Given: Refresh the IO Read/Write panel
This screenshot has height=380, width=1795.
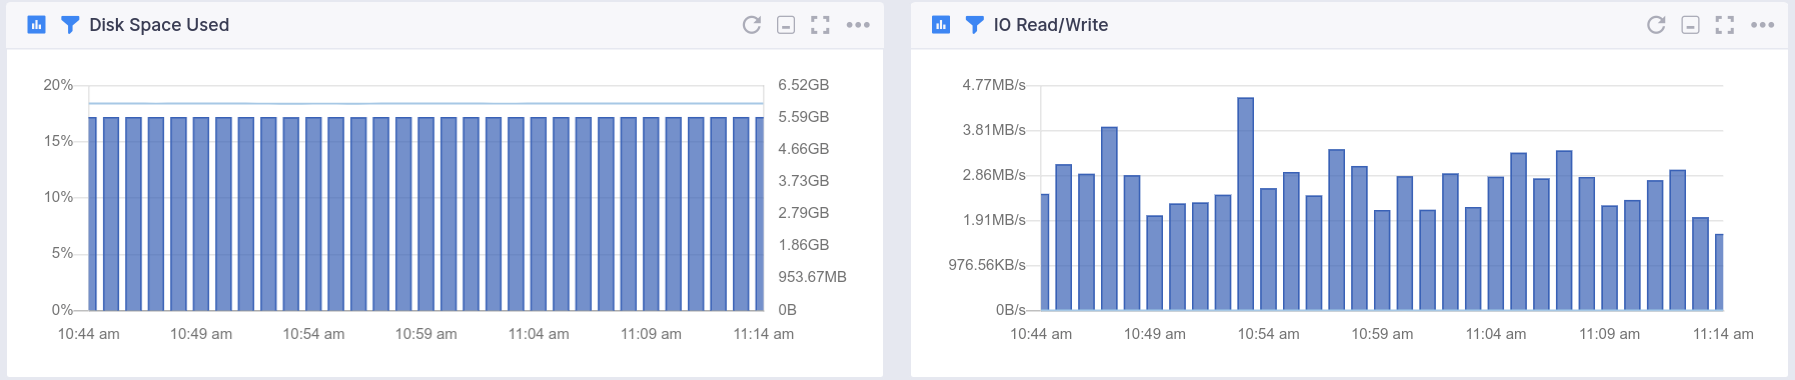Looking at the screenshot, I should point(1656,25).
